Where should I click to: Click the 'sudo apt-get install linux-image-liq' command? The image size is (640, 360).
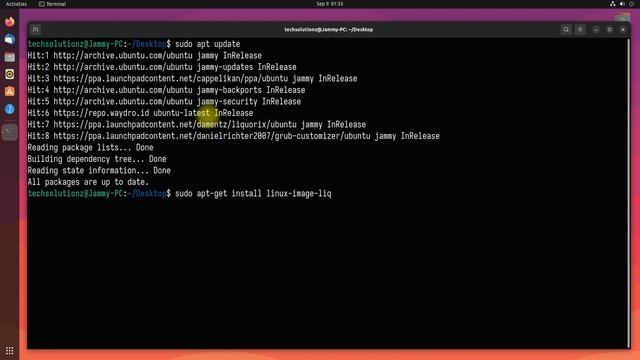point(253,193)
